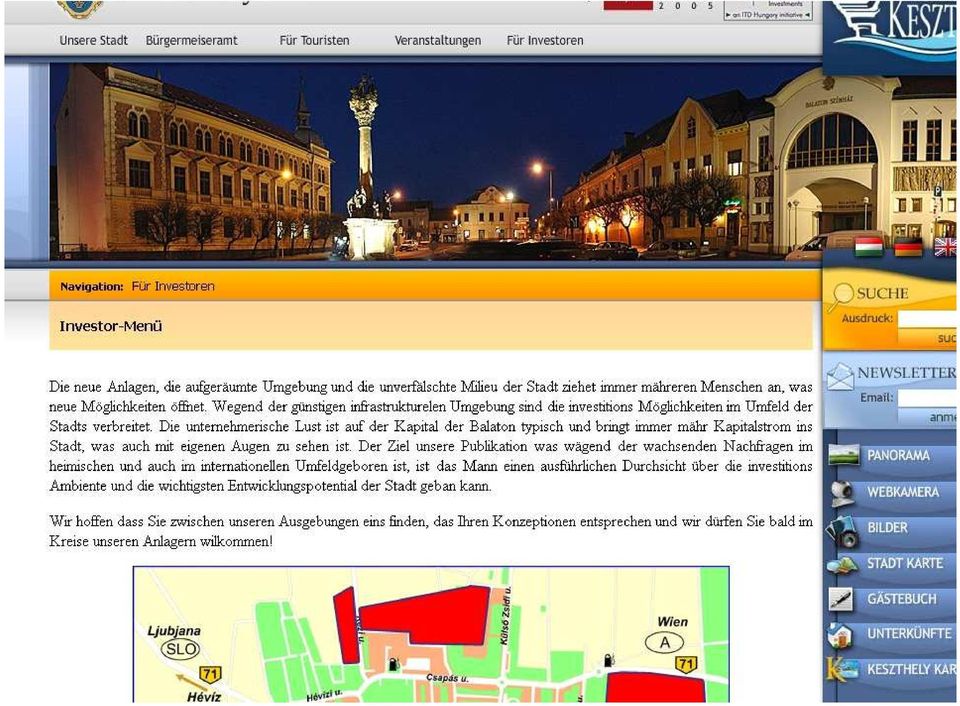Screen dimensions: 960x706
Task: Switch language with the German flag
Action: coord(908,247)
